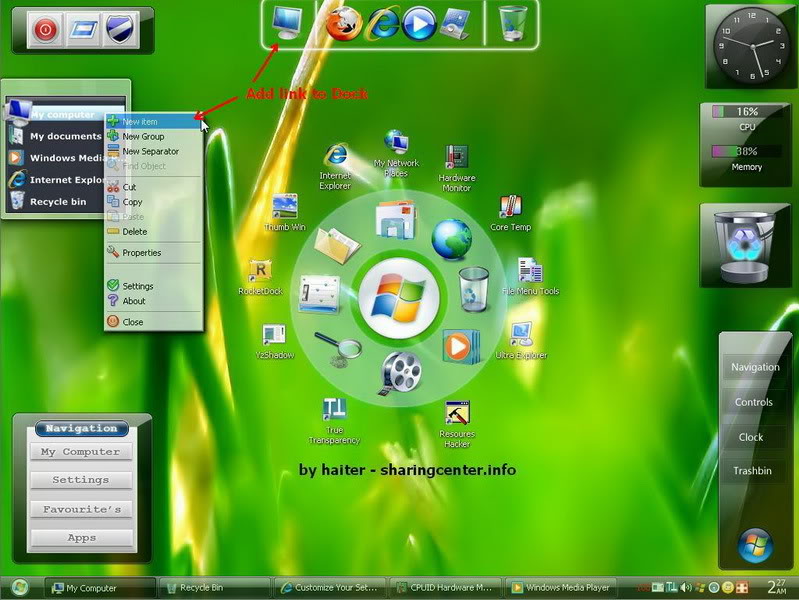Click the blue window icon in top-left widget

(x=83, y=30)
